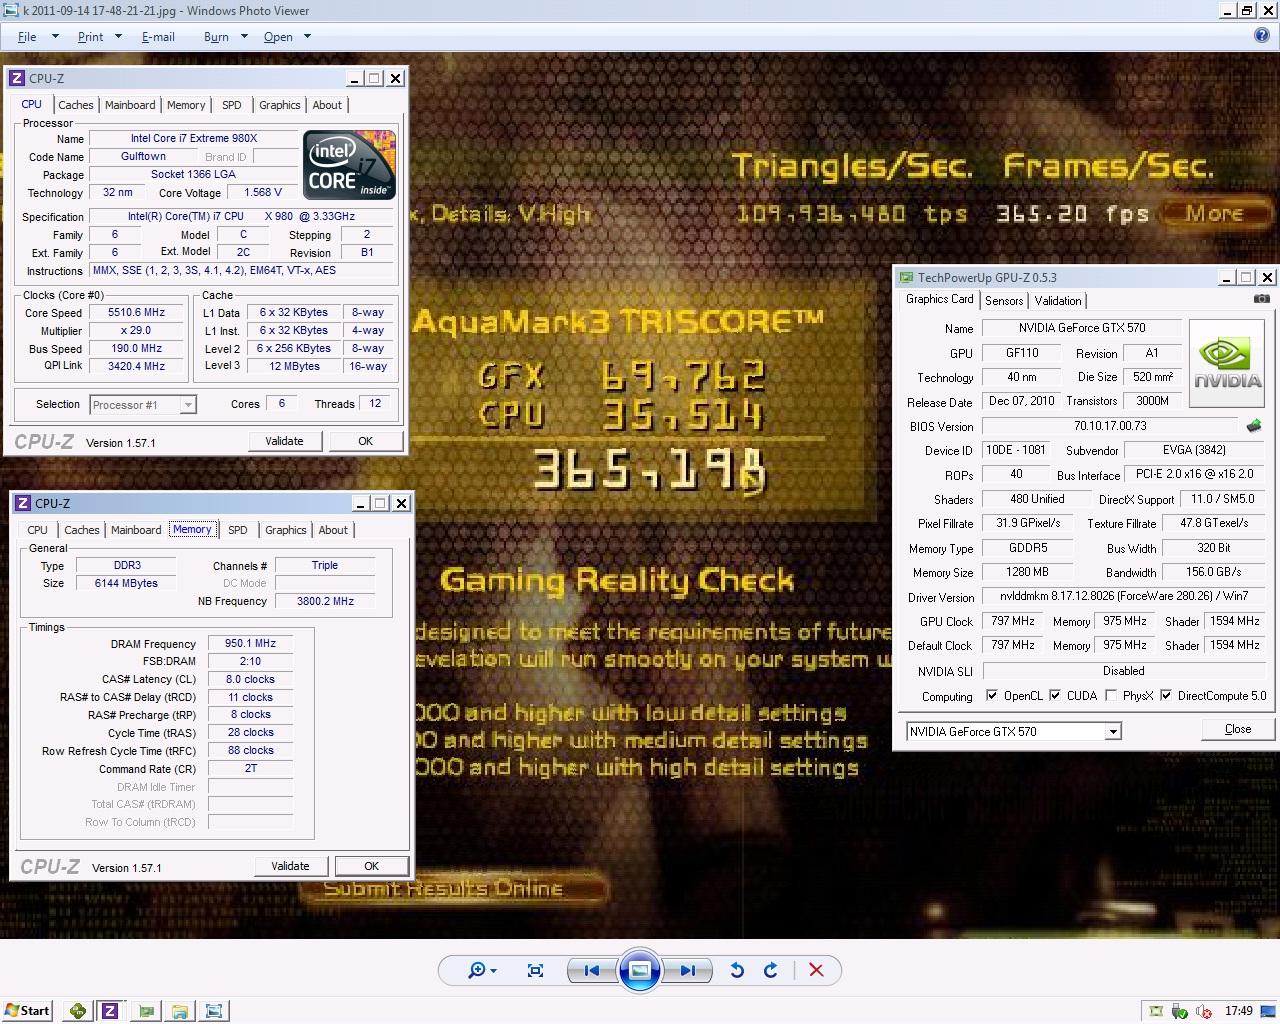
Task: Click the Start button on the taskbar
Action: [27, 1010]
